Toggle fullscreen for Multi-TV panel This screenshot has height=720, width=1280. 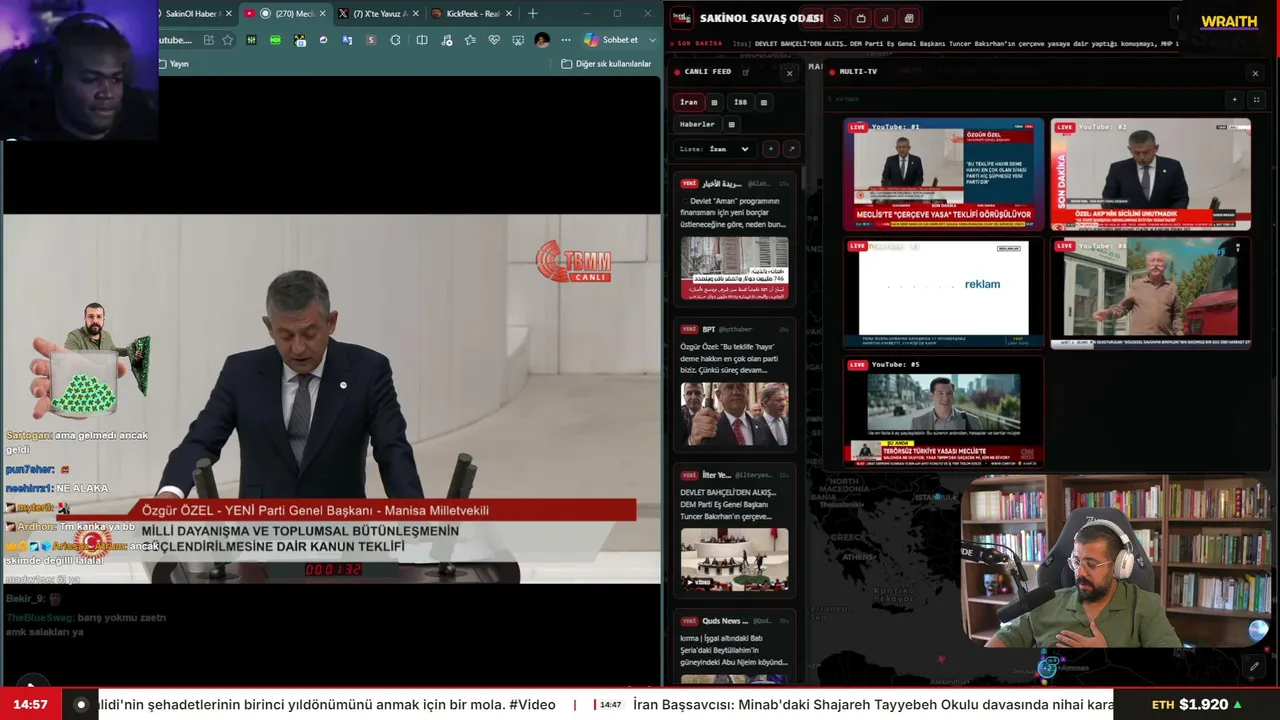point(1256,100)
